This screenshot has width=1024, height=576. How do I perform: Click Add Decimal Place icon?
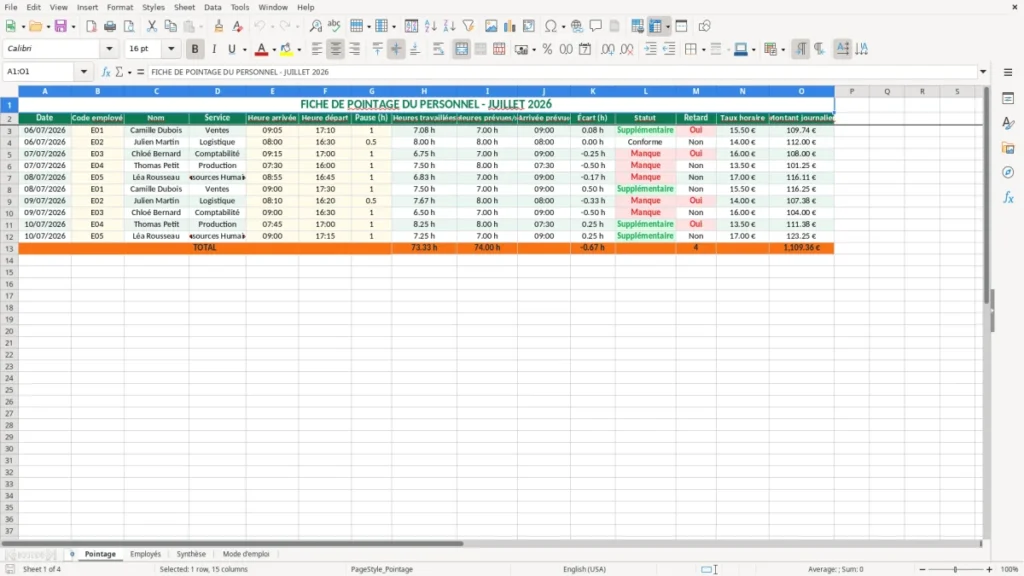pos(607,49)
